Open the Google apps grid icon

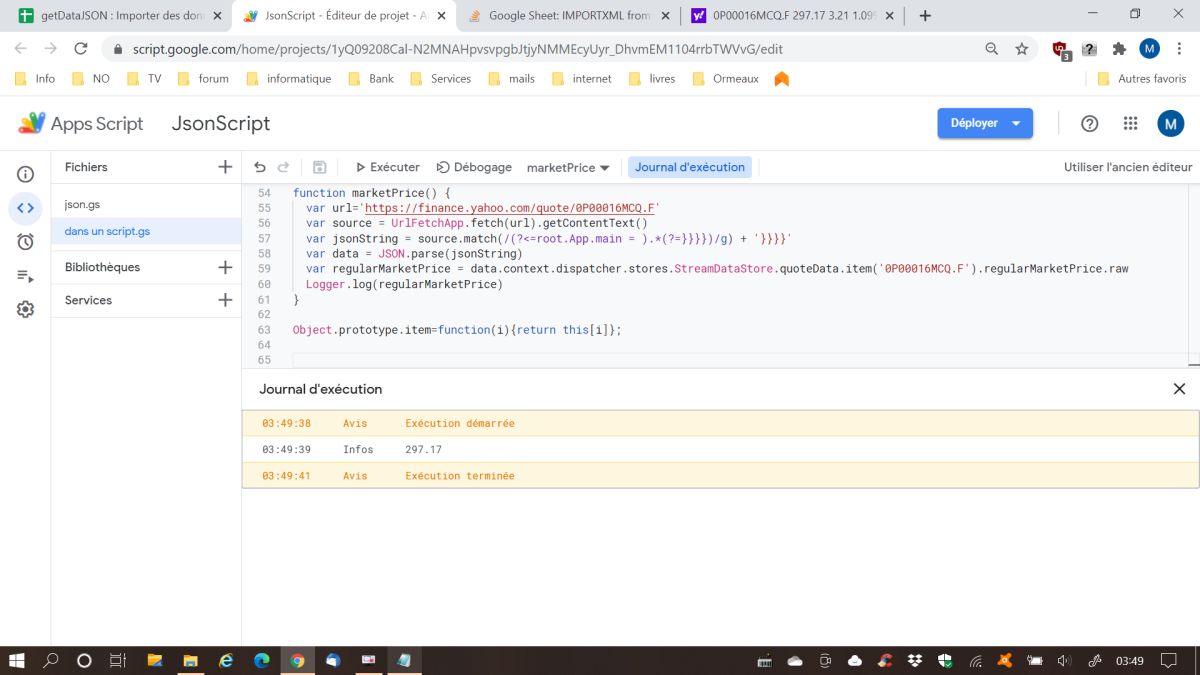click(x=1130, y=123)
